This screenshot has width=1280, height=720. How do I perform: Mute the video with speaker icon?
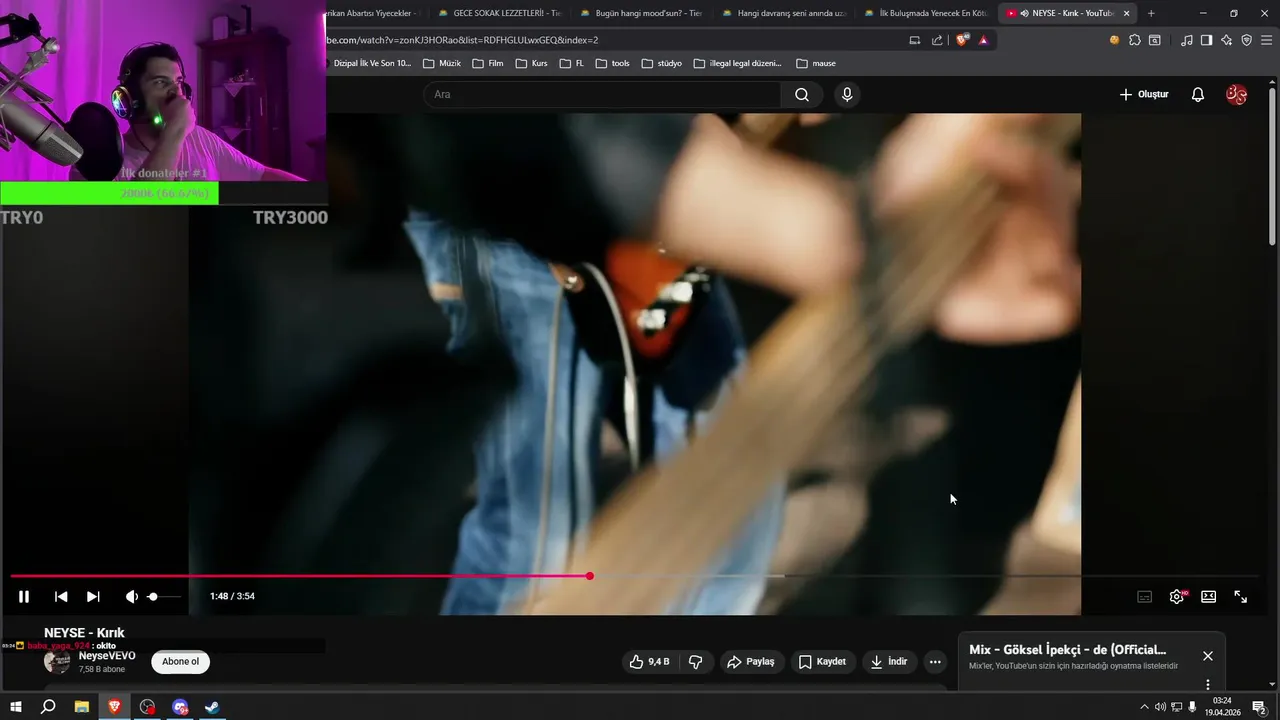click(x=131, y=596)
